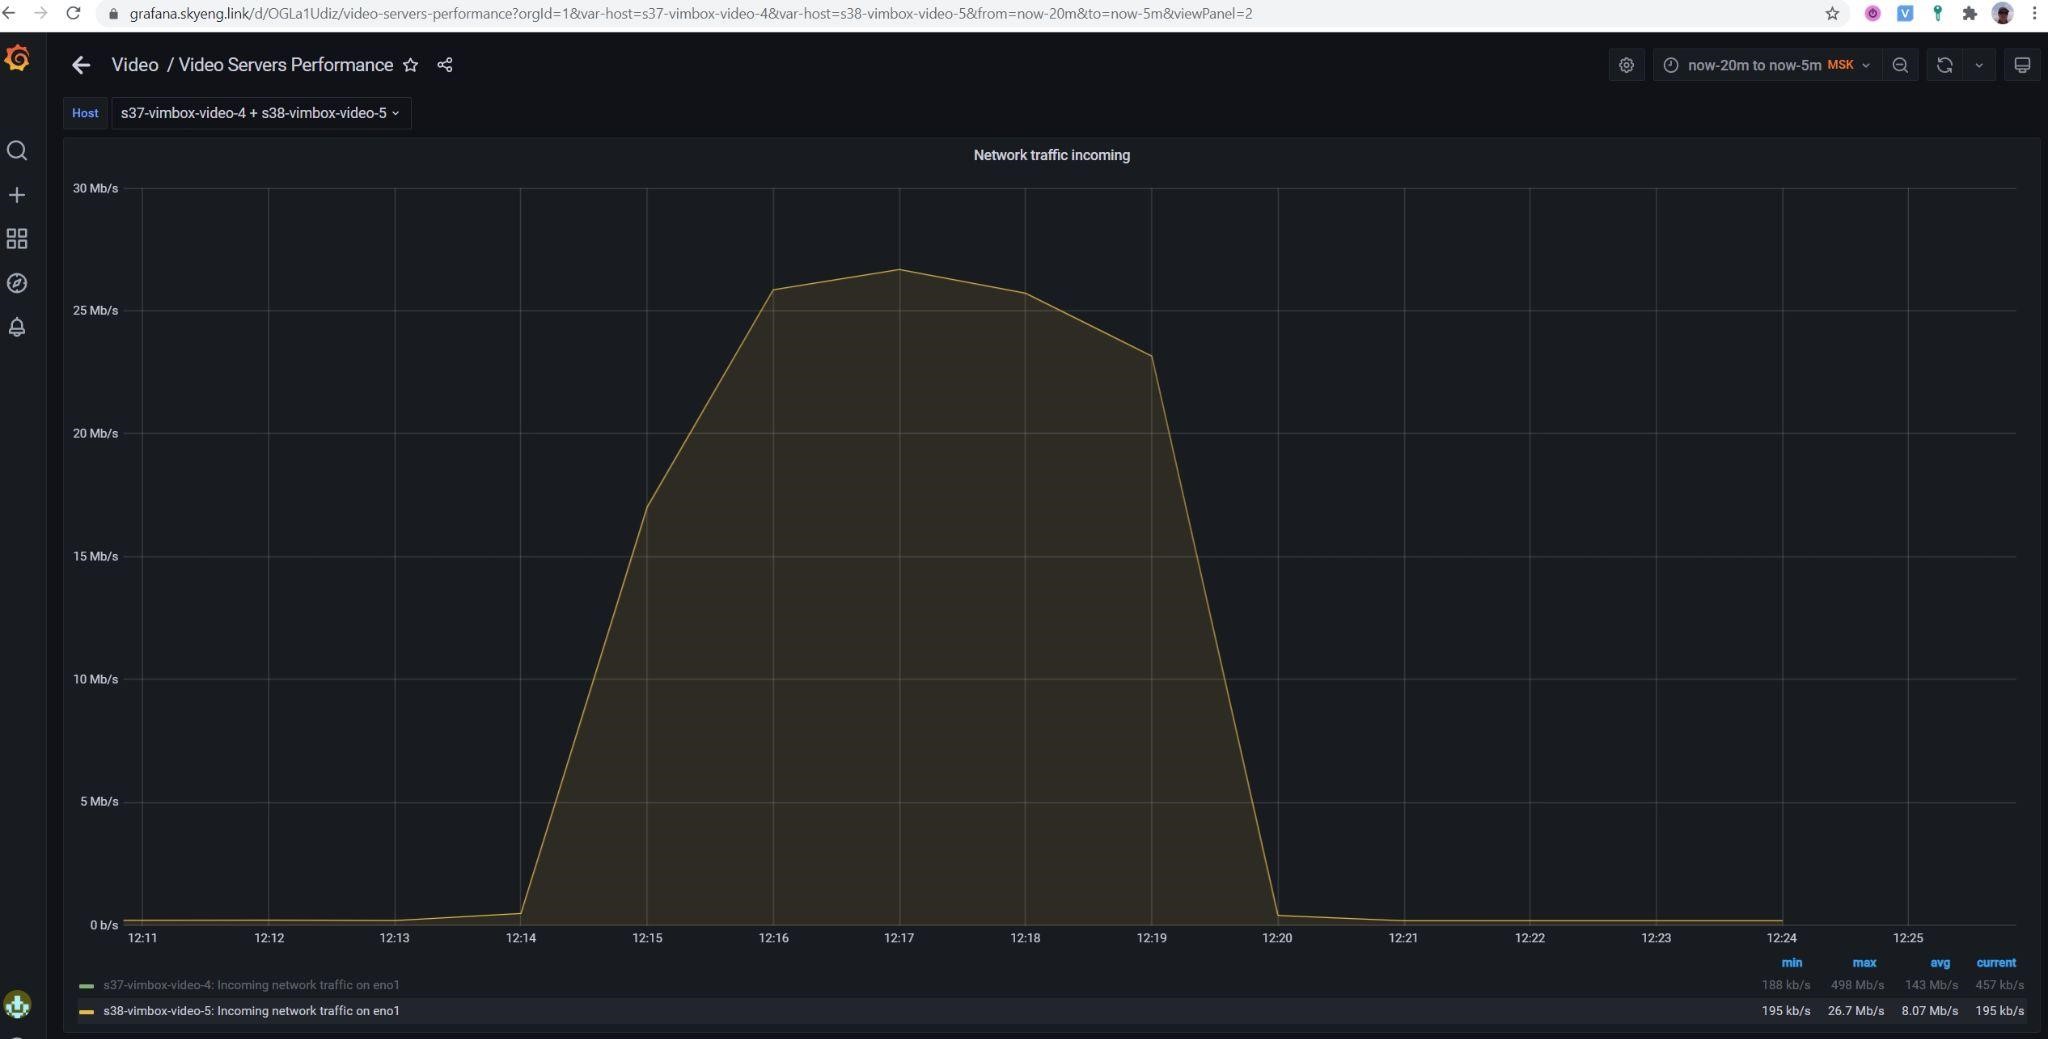This screenshot has height=1039, width=2048.
Task: Open the alerting bell icon
Action: click(x=17, y=327)
